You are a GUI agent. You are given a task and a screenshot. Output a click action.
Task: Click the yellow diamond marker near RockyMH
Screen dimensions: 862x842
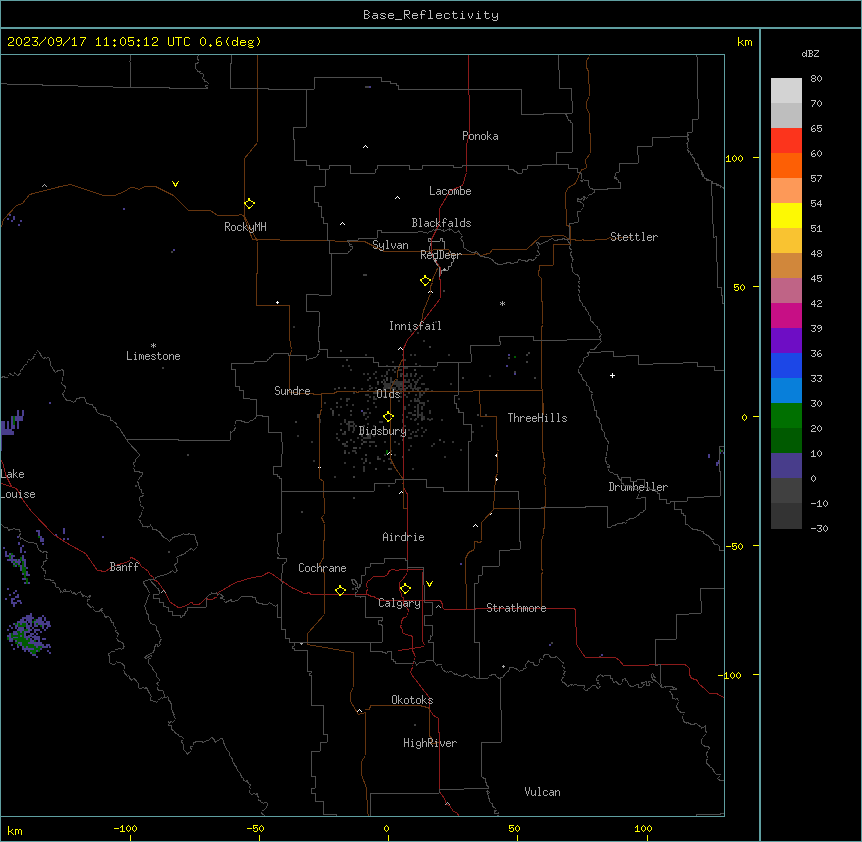[x=249, y=204]
